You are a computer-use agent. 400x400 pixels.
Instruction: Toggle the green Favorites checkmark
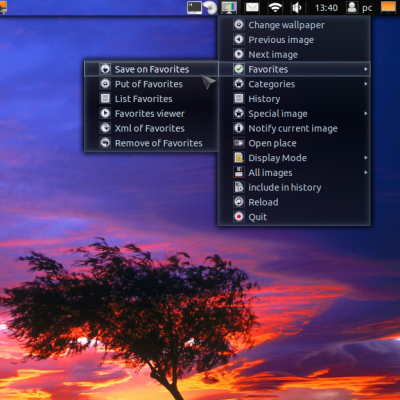tap(239, 69)
